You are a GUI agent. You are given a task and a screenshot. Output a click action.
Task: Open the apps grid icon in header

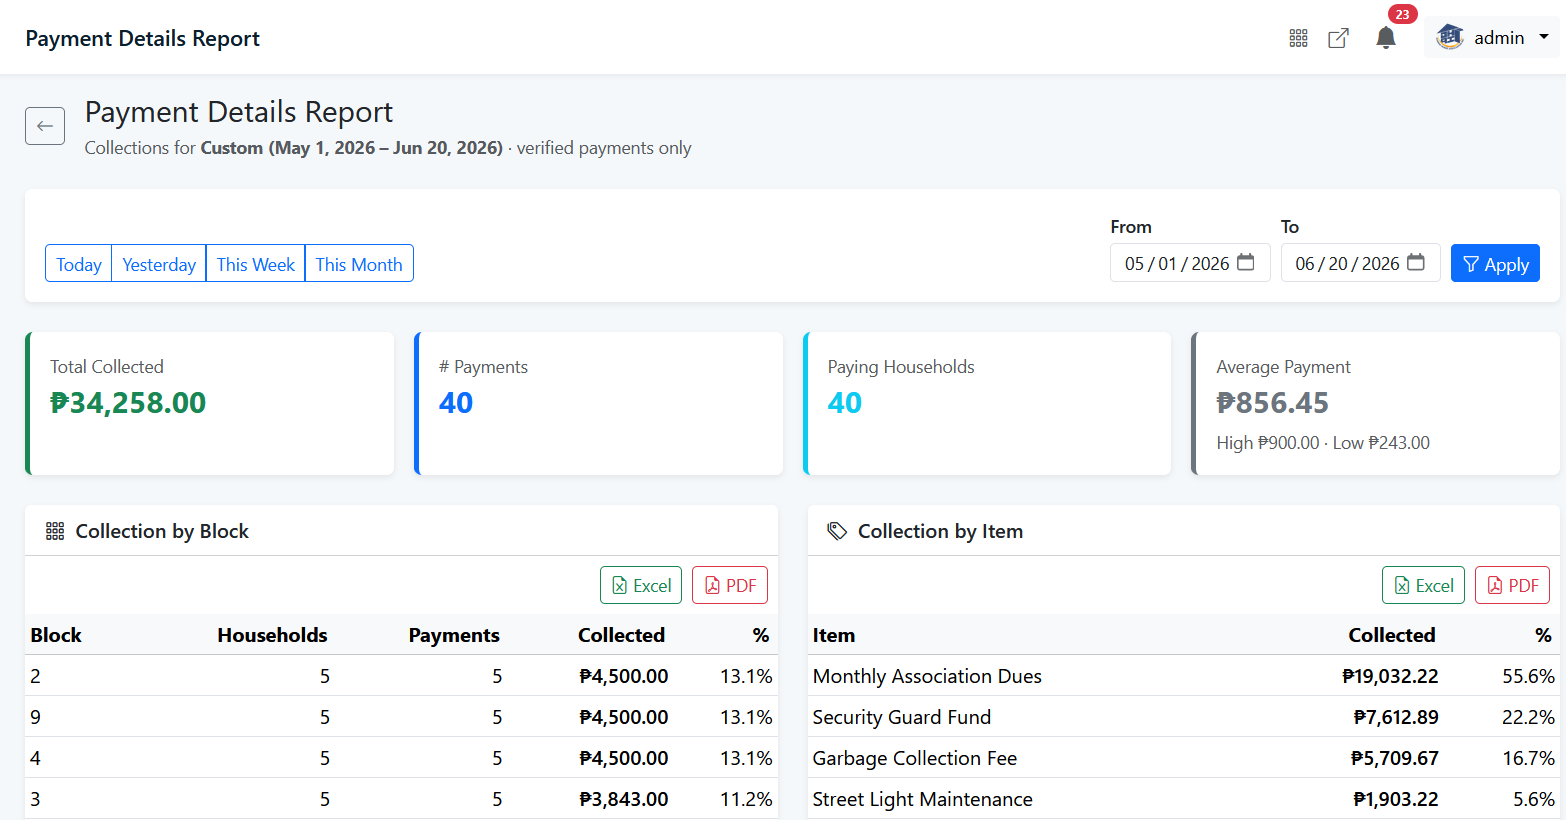(x=1298, y=38)
